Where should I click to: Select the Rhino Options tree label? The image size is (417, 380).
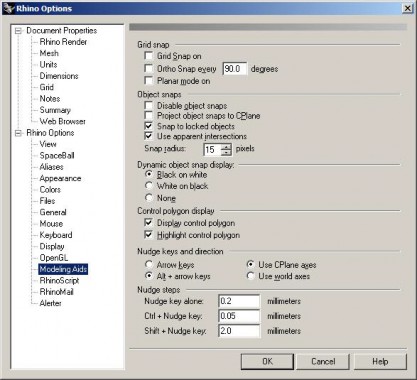click(x=50, y=133)
